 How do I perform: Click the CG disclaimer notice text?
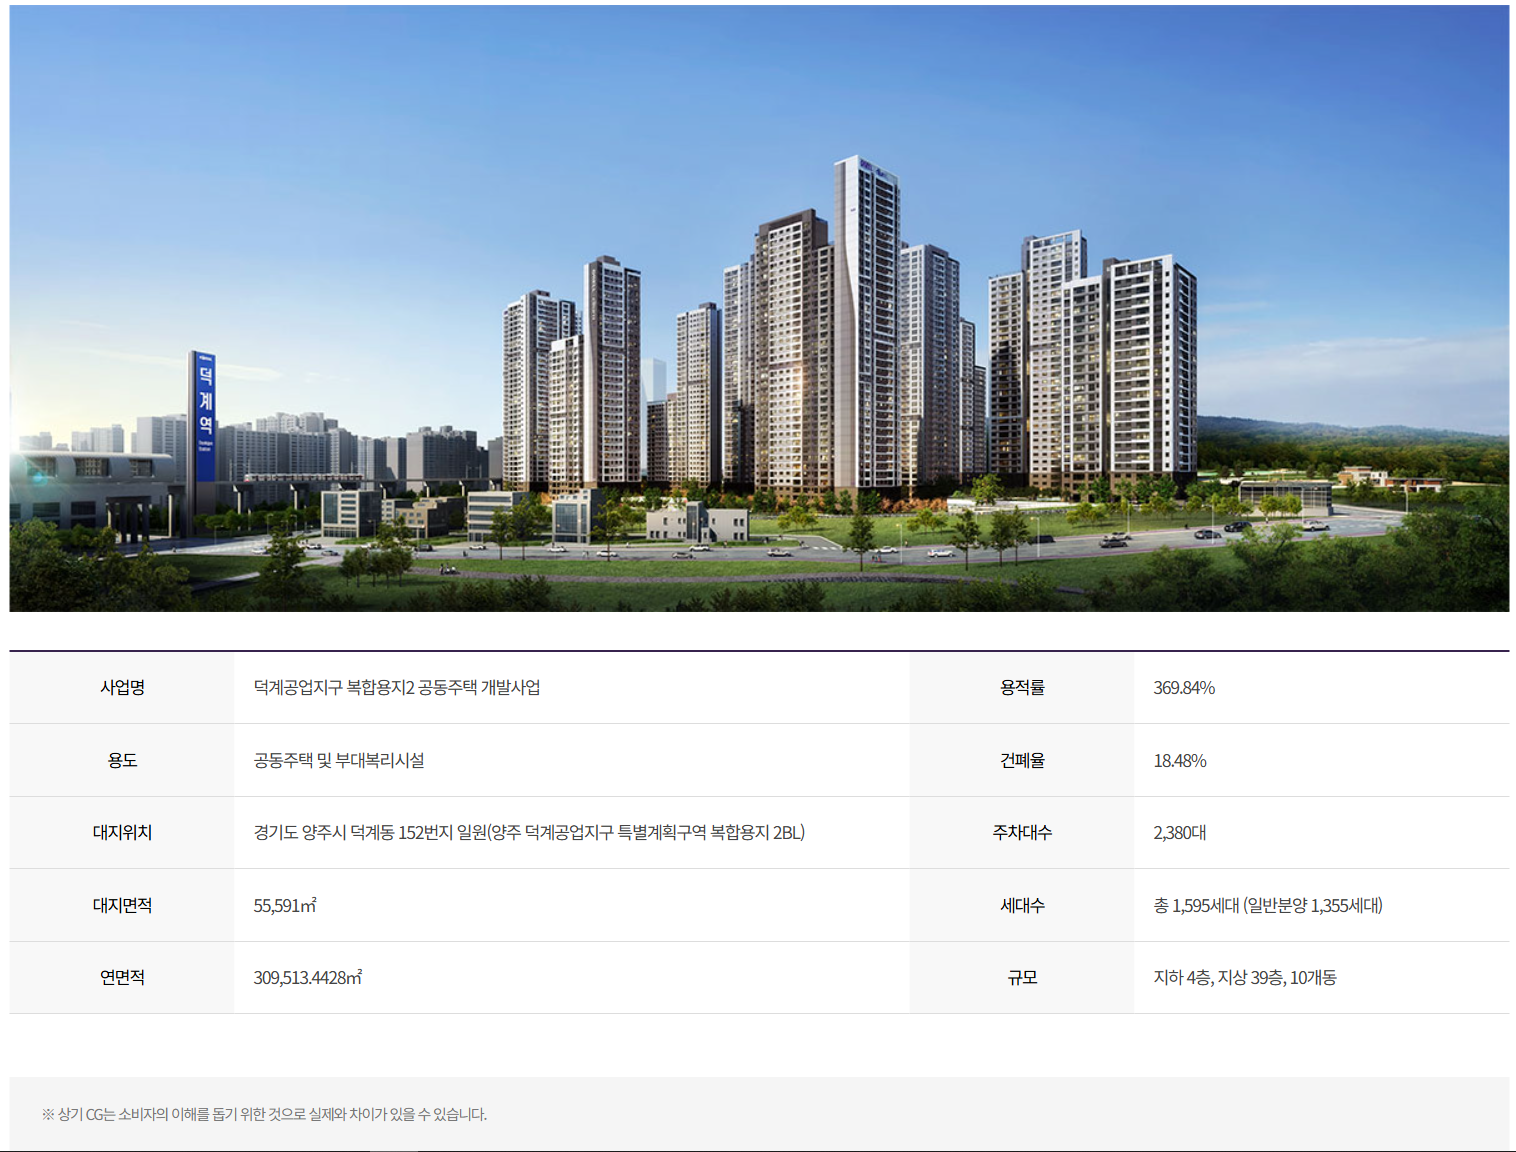[x=264, y=1114]
